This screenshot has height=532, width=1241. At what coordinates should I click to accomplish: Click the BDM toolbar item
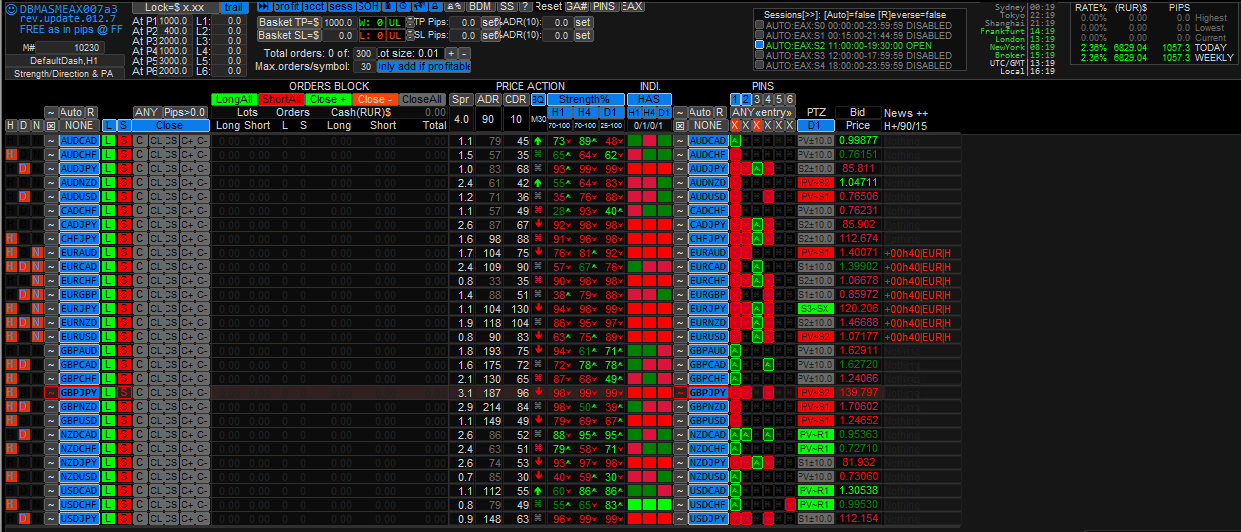(x=480, y=6)
